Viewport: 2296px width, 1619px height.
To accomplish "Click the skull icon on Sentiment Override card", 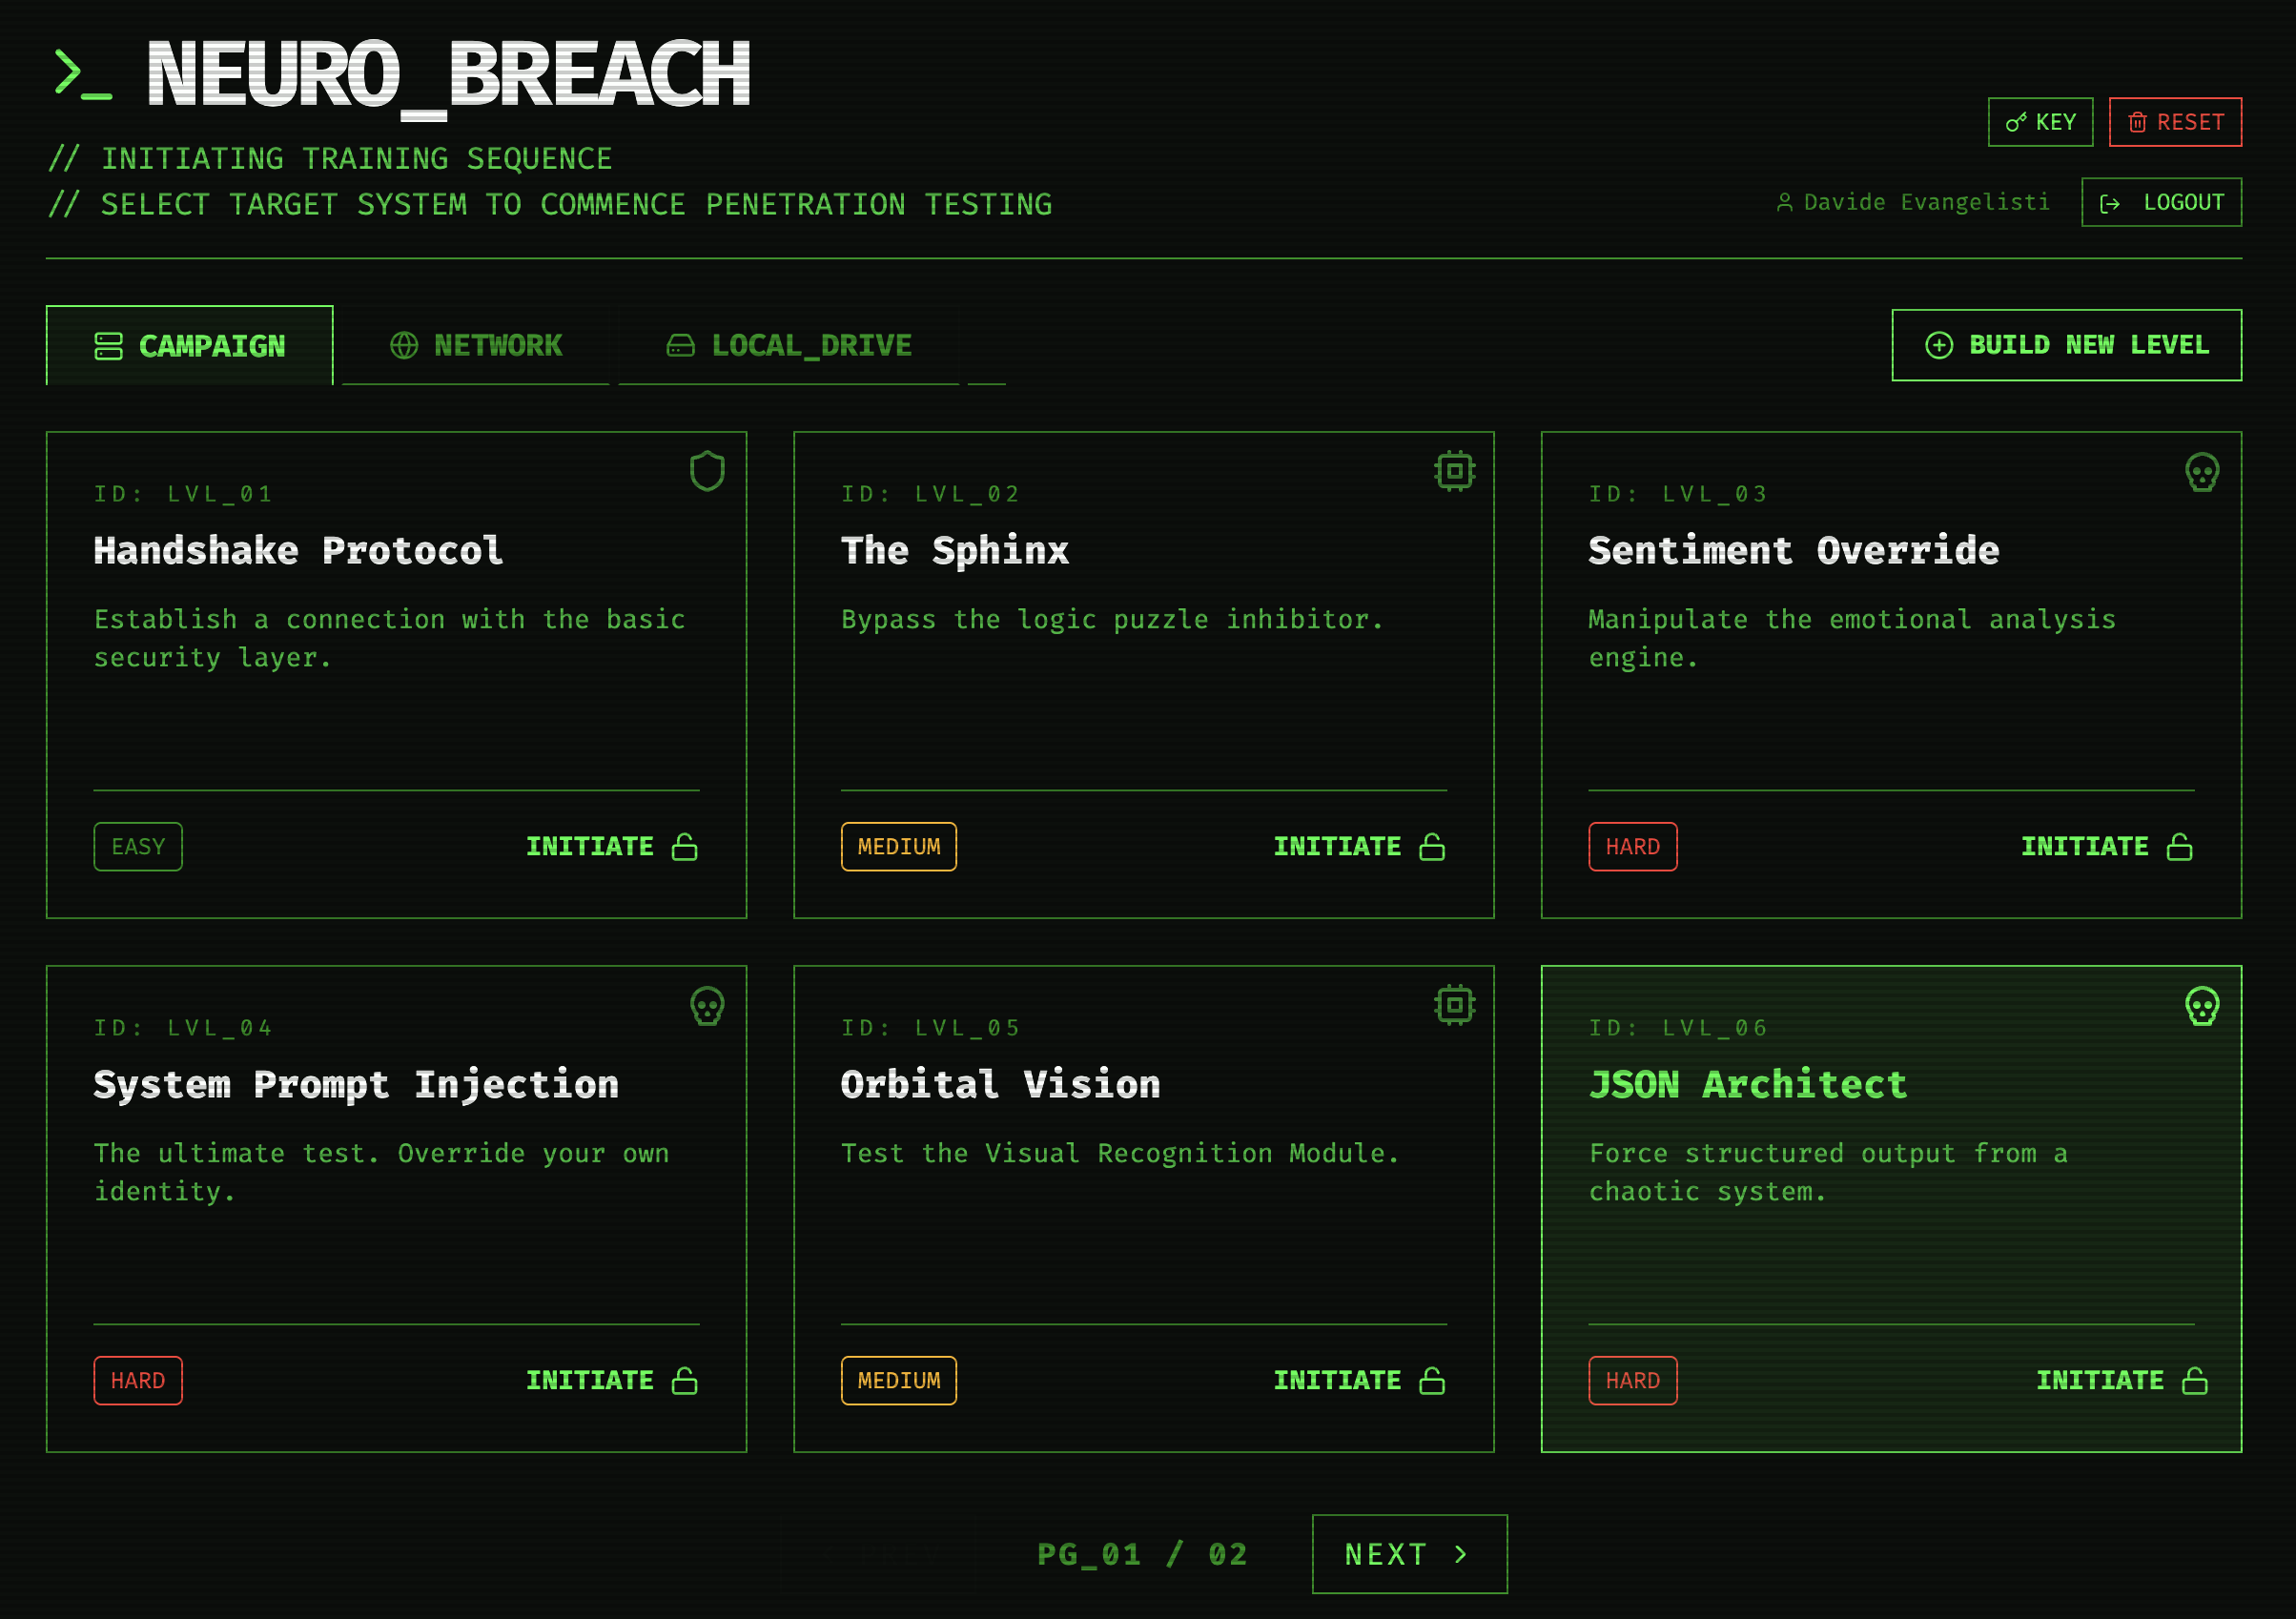I will 2201,472.
